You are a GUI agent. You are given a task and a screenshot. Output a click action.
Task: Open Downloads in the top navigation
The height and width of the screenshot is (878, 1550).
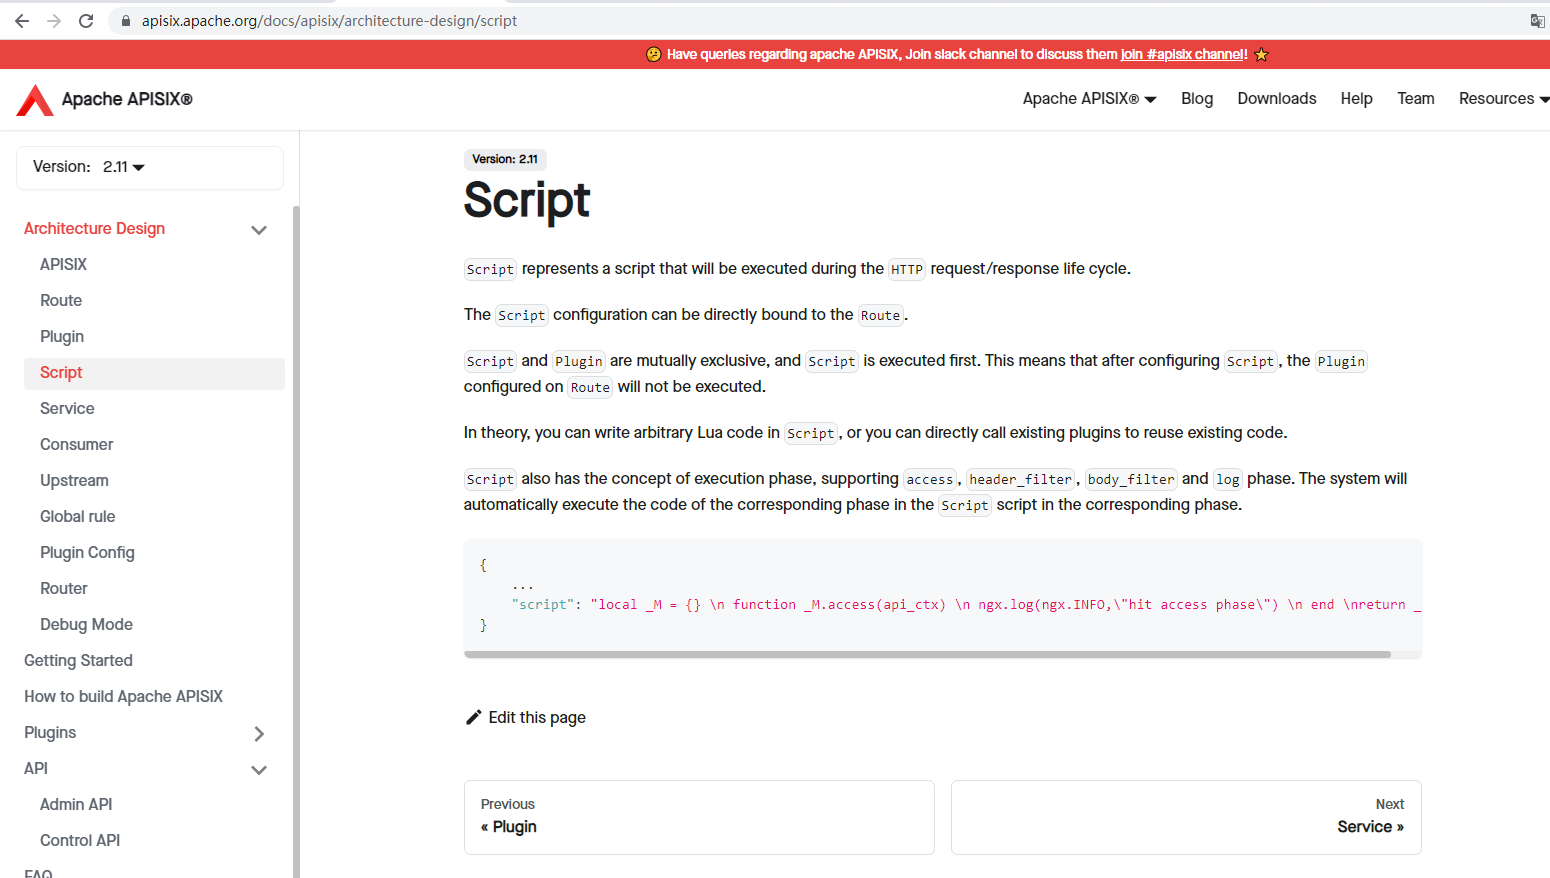1277,98
